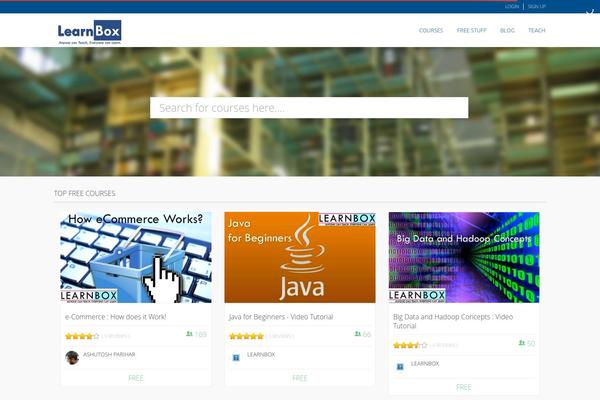Click the Ashutosh Parihar author name
The image size is (600, 400).
click(109, 354)
